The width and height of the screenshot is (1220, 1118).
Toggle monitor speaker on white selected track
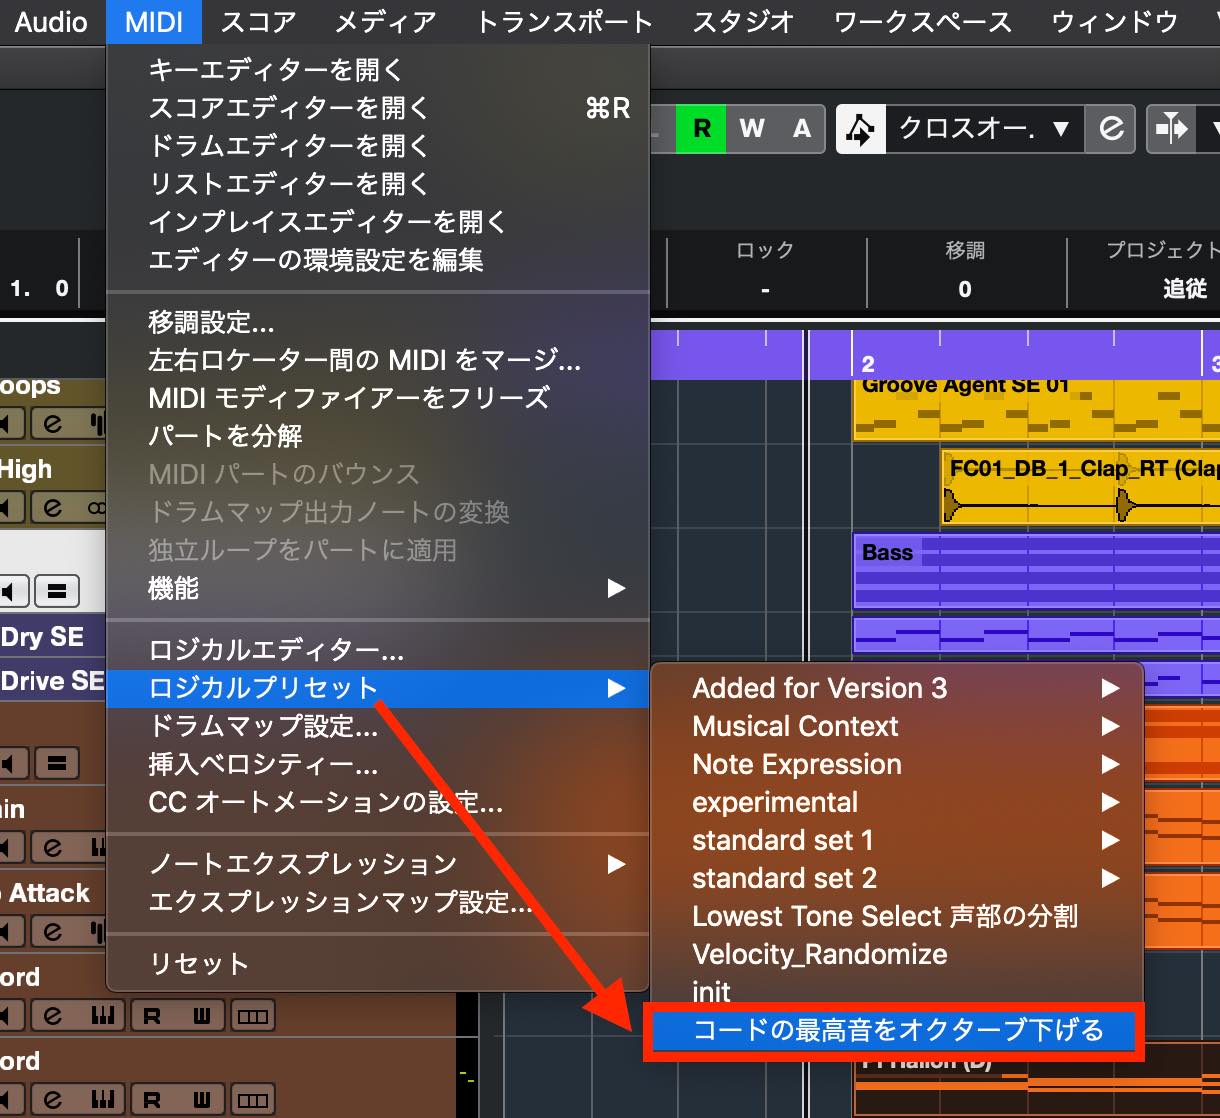[x=11, y=591]
